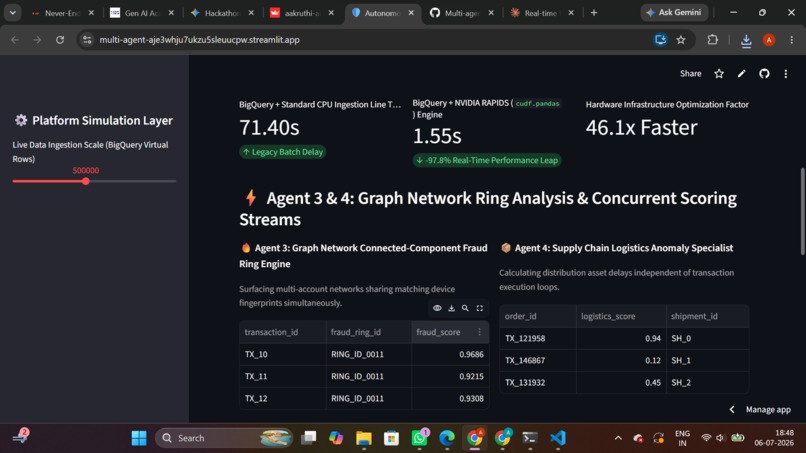Click the Manage app link
This screenshot has height=453, width=806.
(768, 409)
